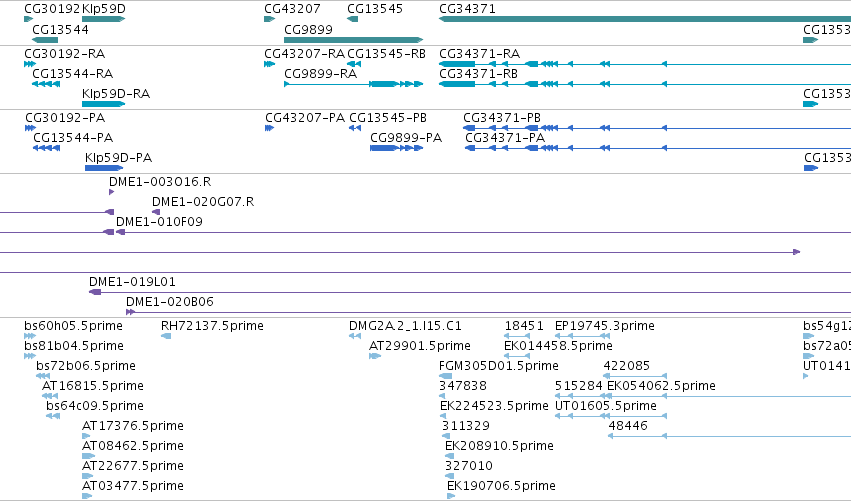Click feature 422085
This screenshot has height=501, width=851.
[x=635, y=376]
